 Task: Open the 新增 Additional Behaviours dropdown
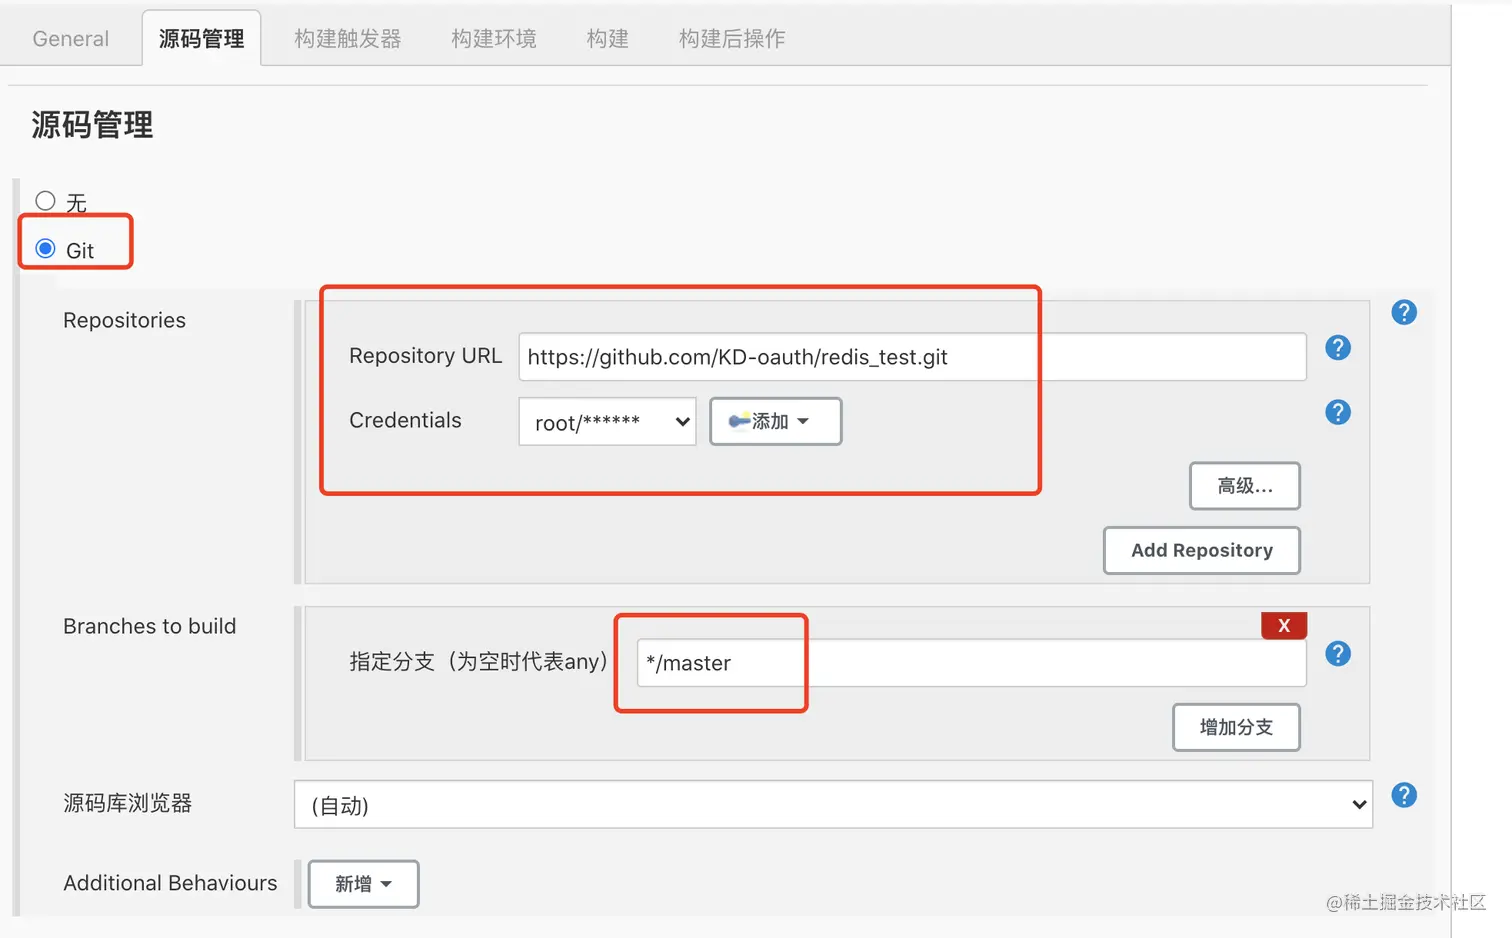coord(363,884)
